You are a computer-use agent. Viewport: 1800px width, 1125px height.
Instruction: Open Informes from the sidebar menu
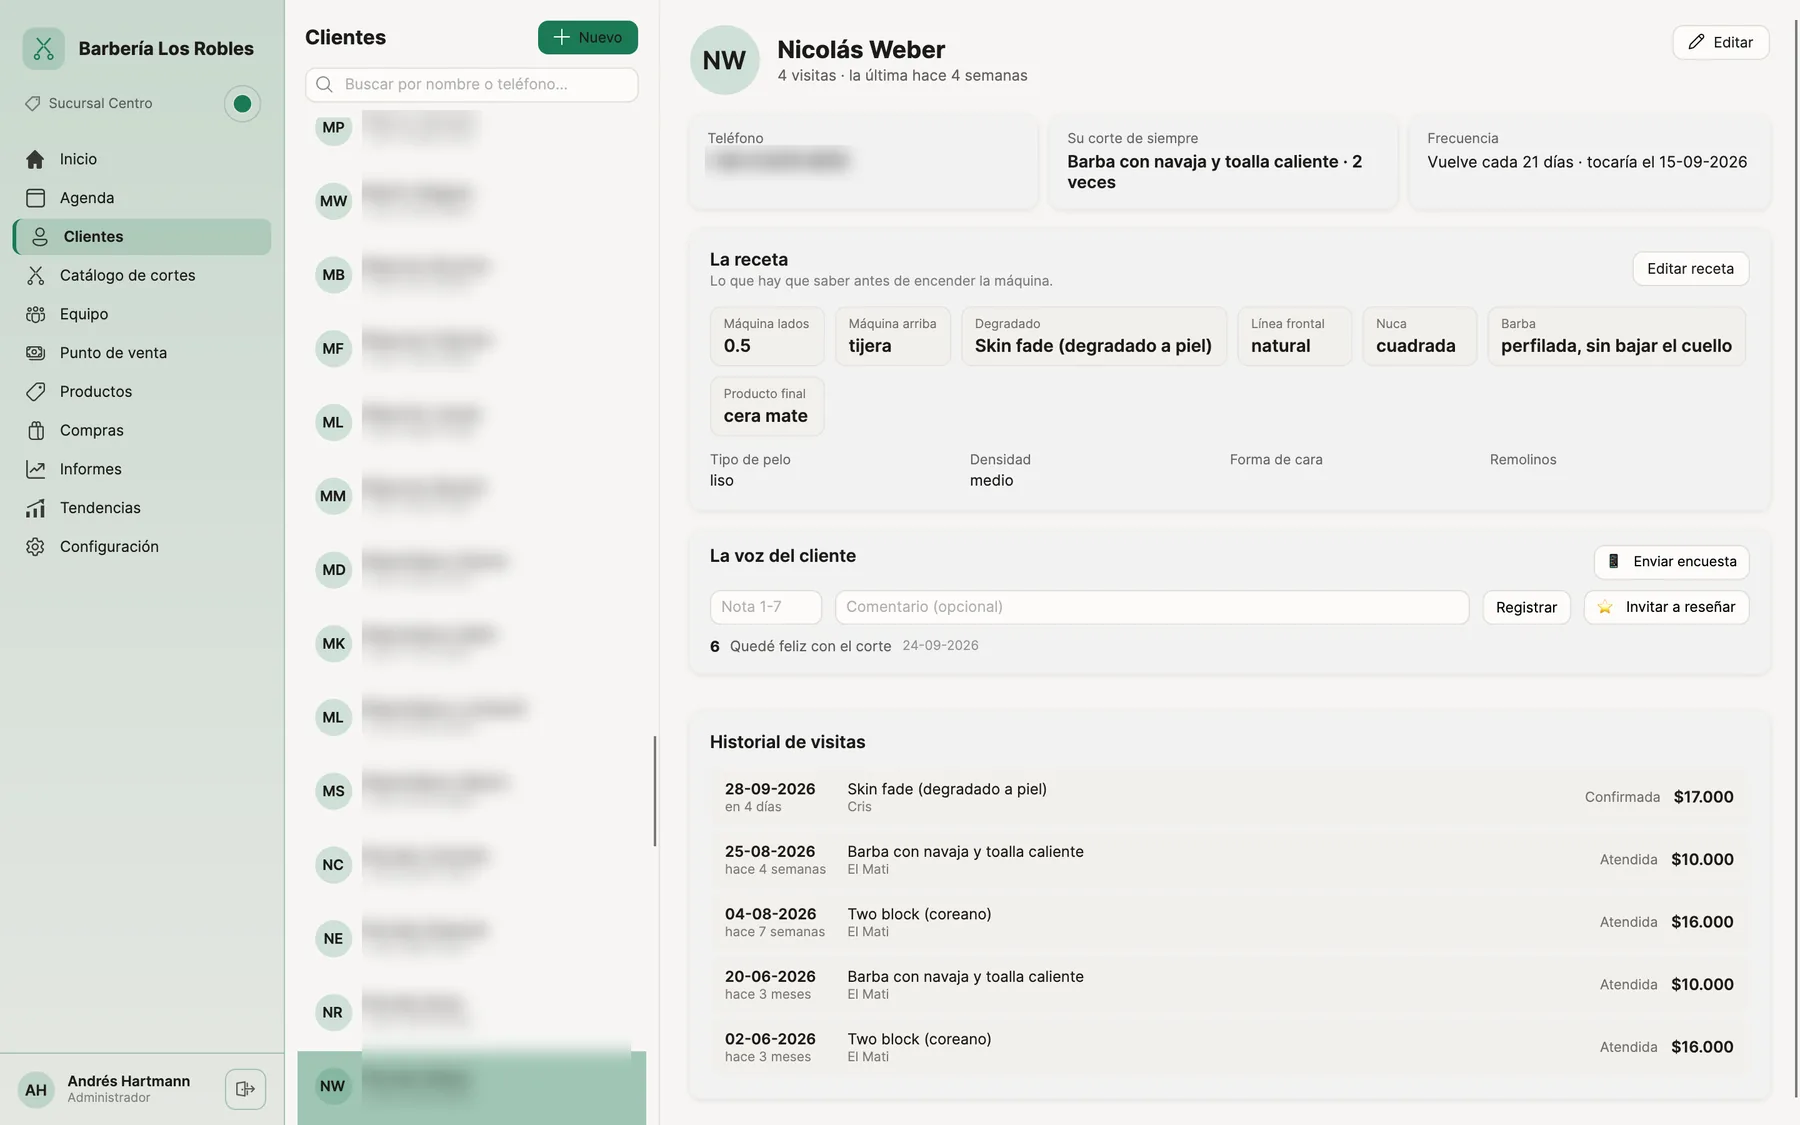point(142,469)
